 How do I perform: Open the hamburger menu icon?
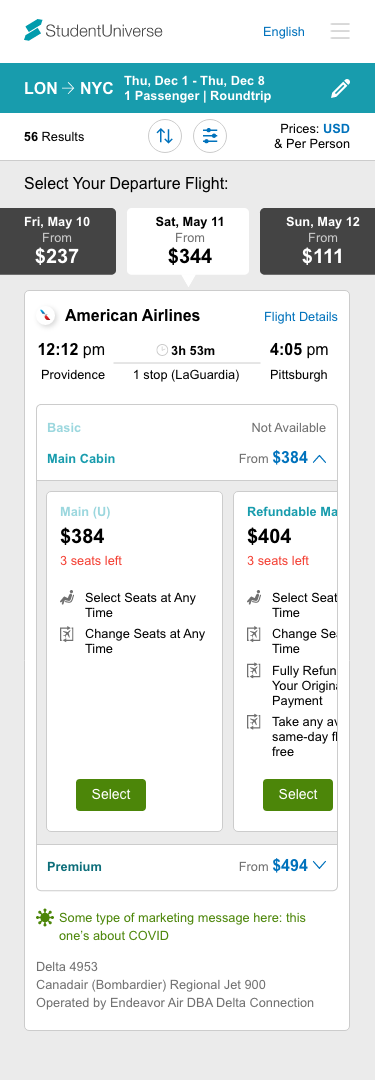[x=340, y=31]
